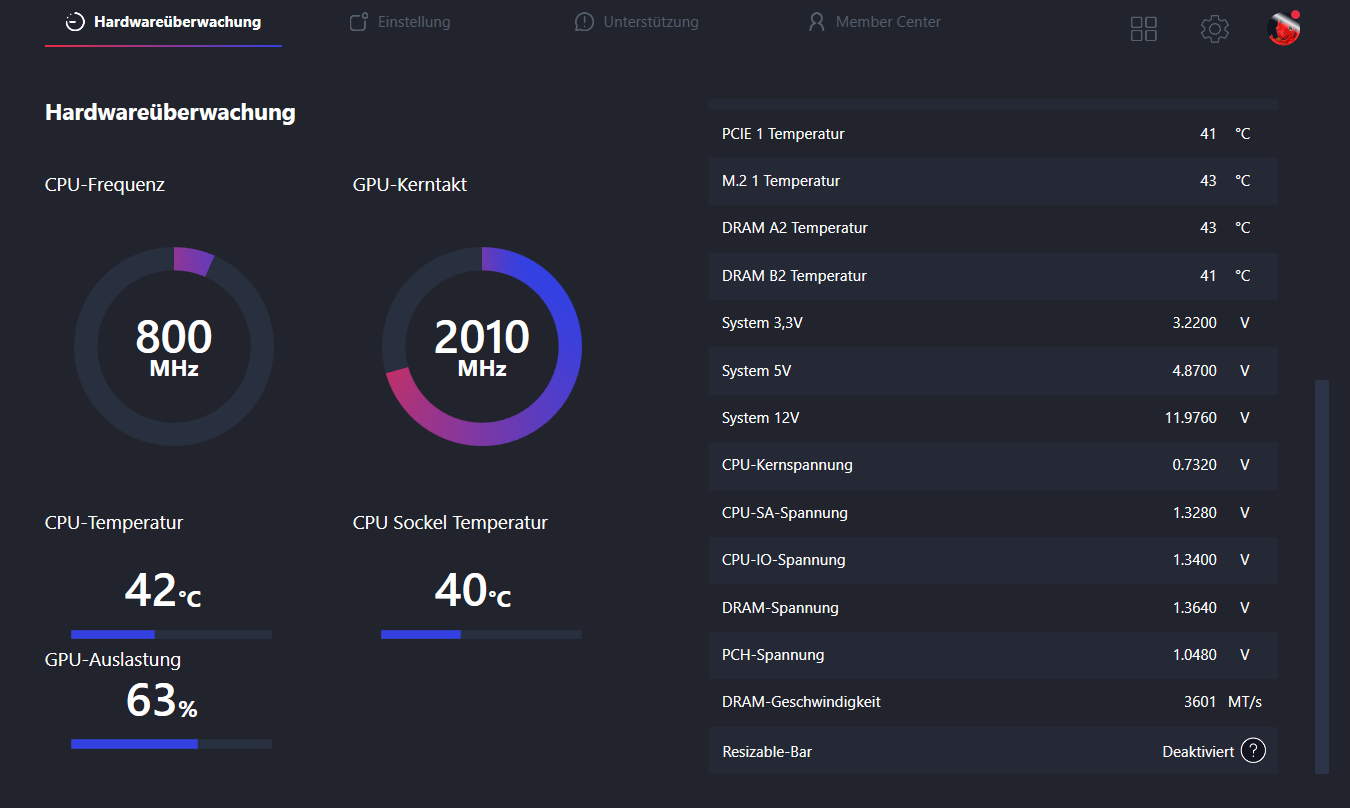Open the settings gear icon
The image size is (1350, 808).
click(x=1214, y=29)
